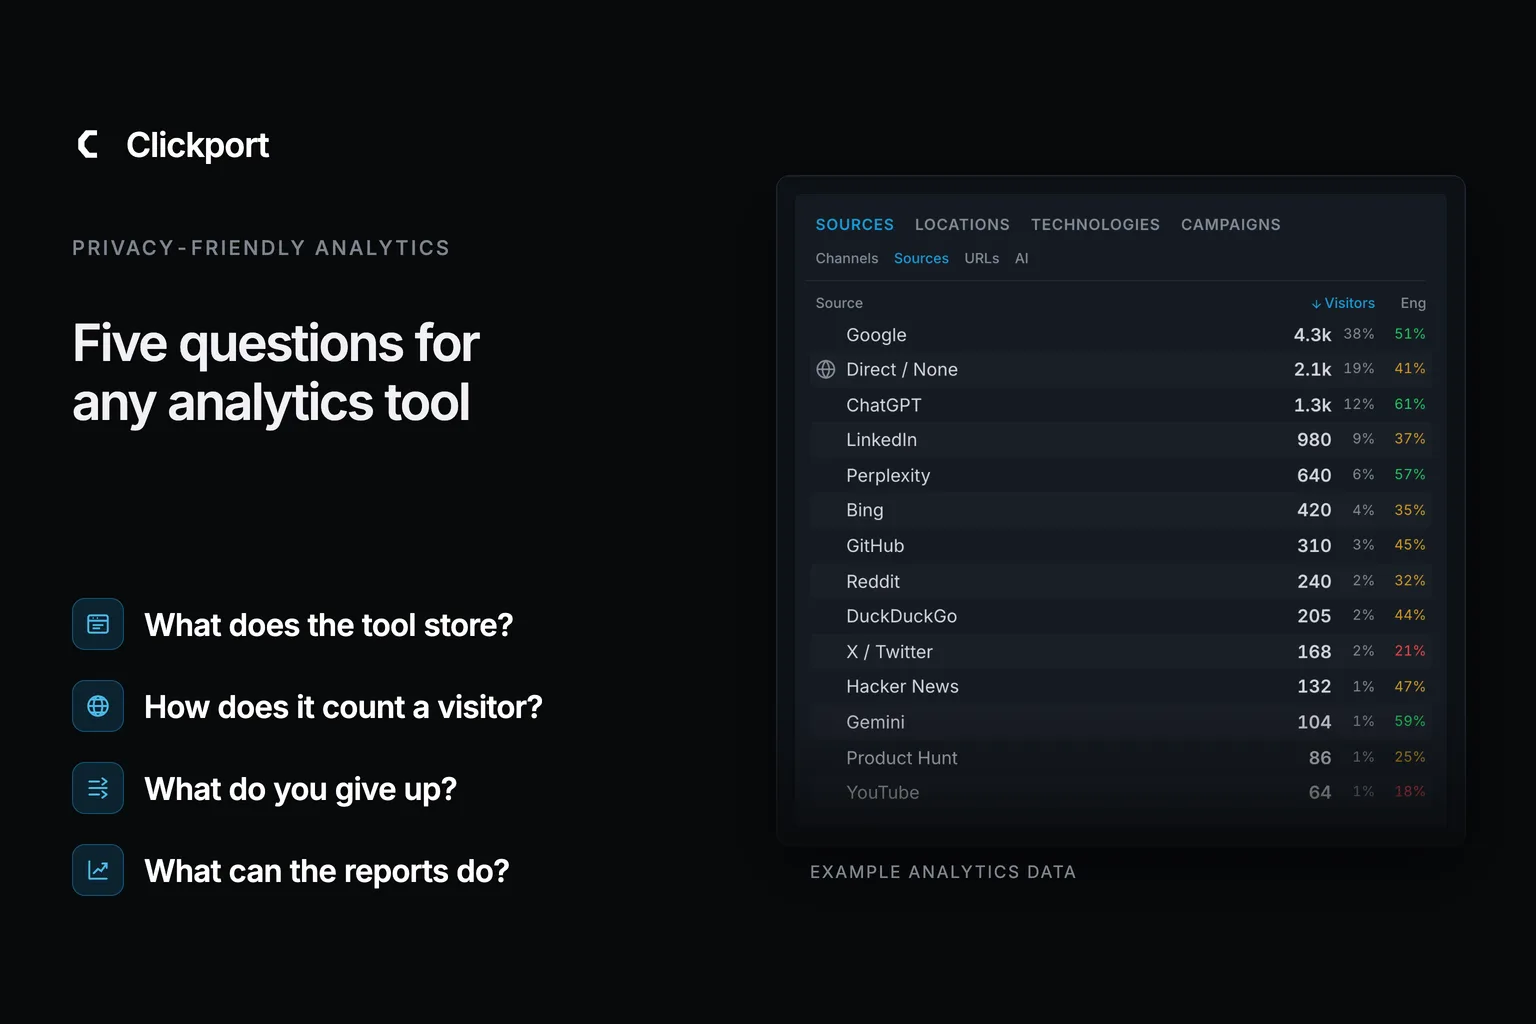Choose the DuckDuckGo source row
This screenshot has width=1536, height=1024.
[x=1121, y=616]
